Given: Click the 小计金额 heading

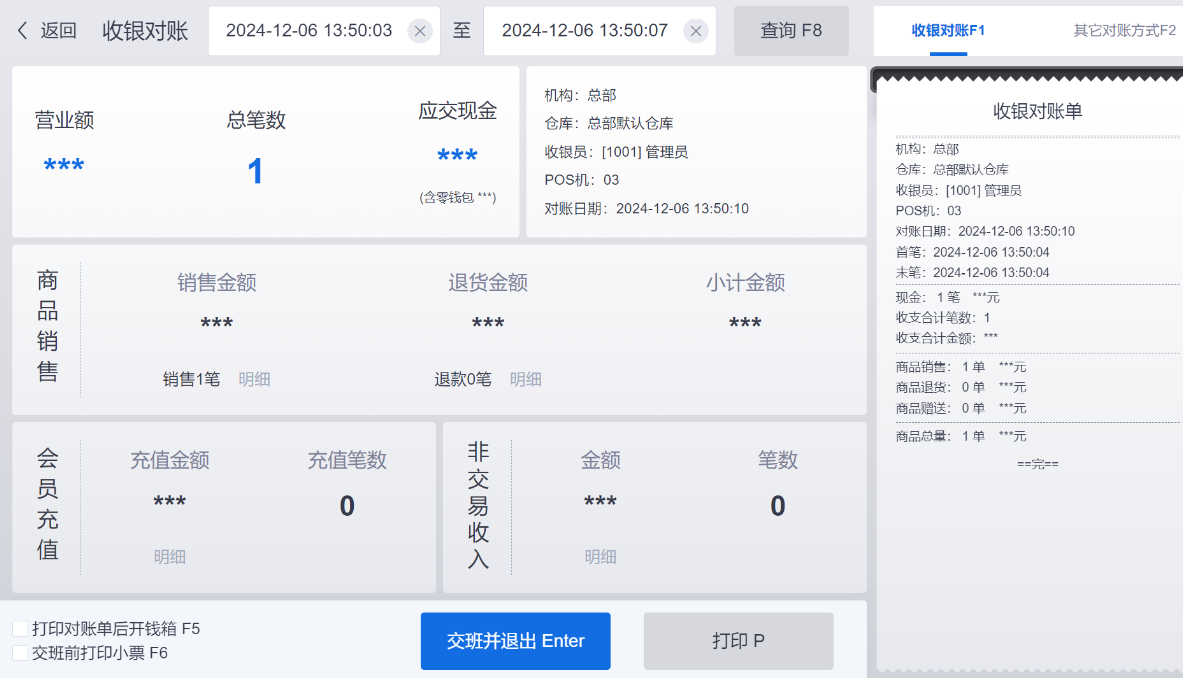Looking at the screenshot, I should 745,283.
